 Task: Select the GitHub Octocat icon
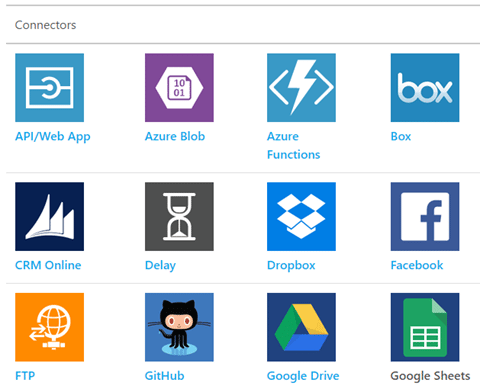[179, 327]
